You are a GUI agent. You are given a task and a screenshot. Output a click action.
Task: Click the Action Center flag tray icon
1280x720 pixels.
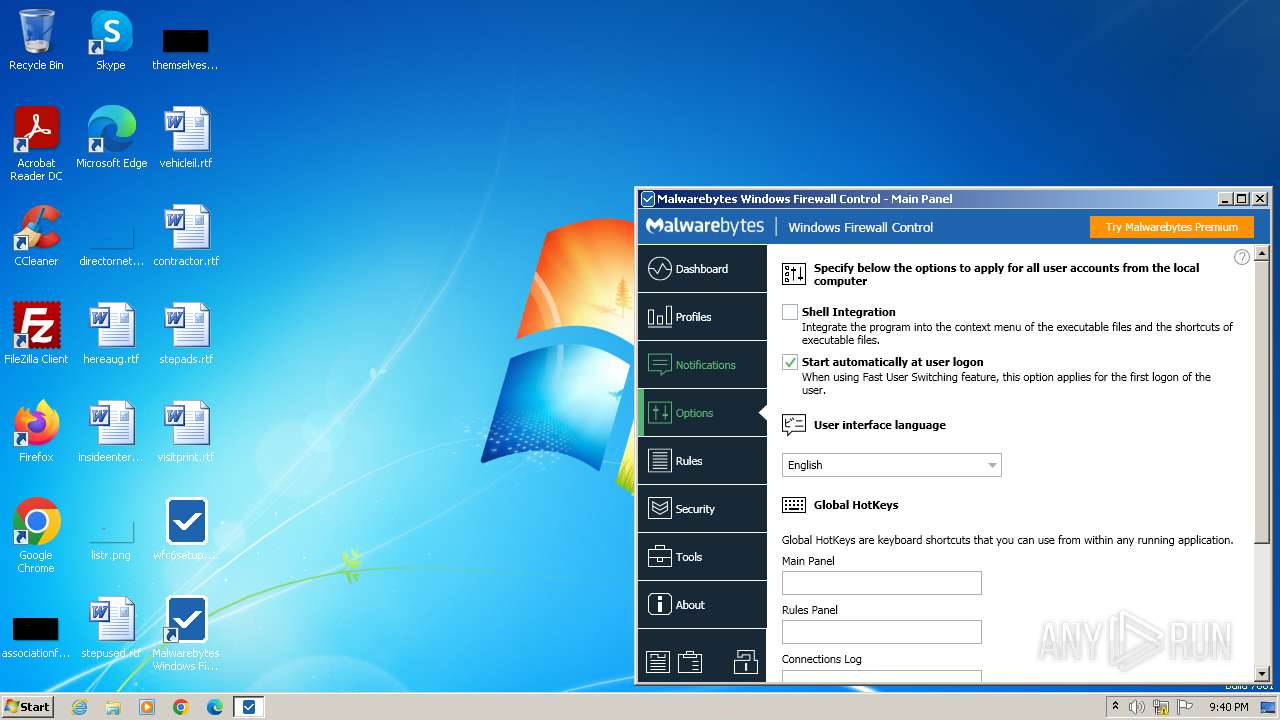point(1186,707)
